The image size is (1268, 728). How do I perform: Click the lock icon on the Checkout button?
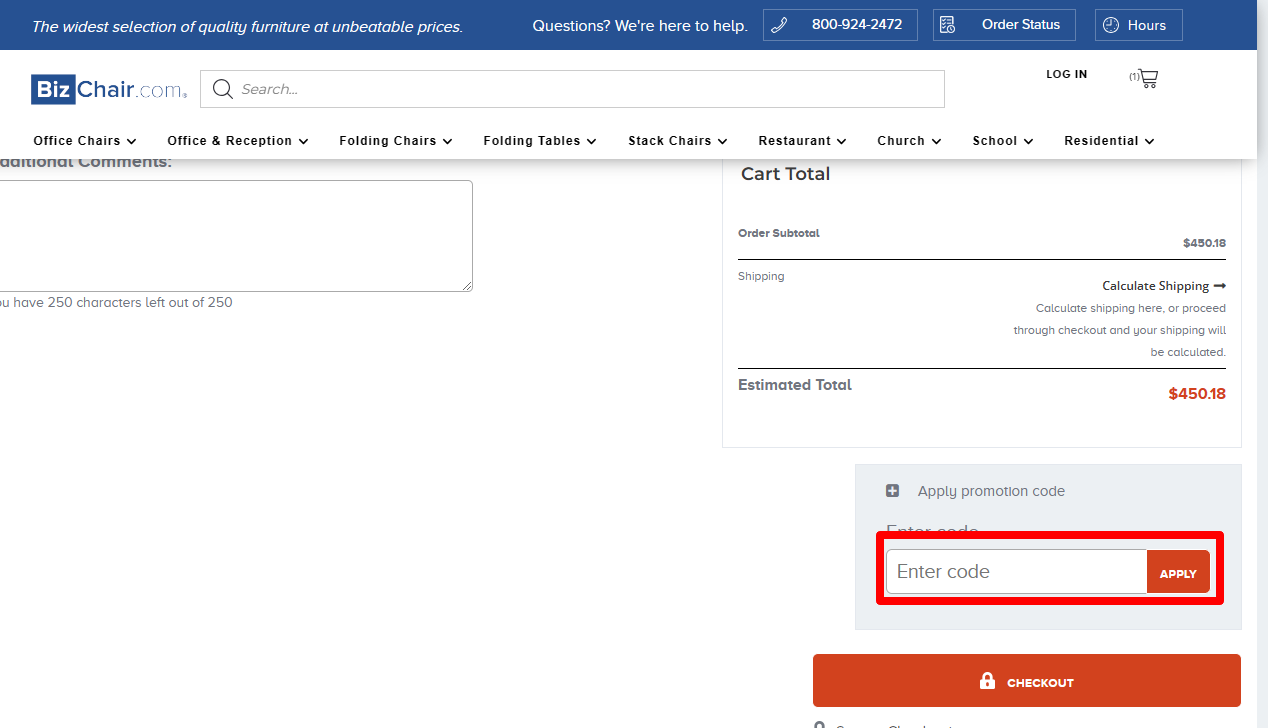[987, 680]
